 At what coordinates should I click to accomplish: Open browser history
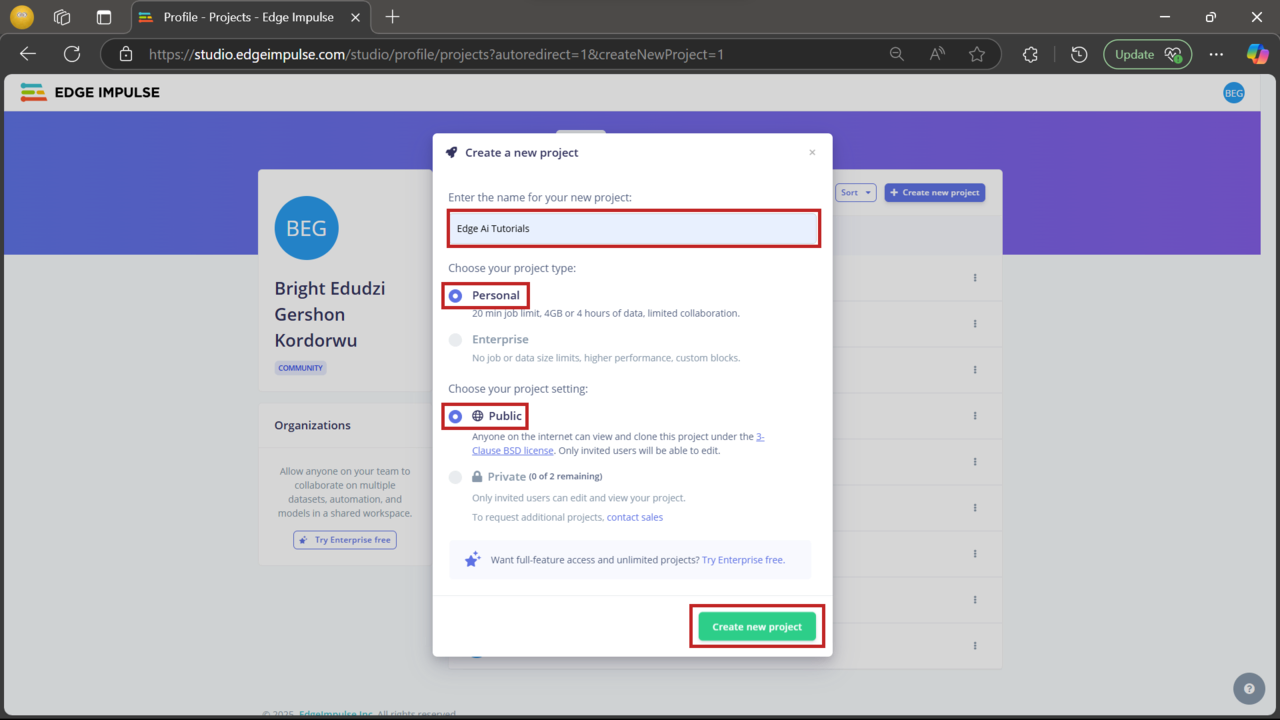click(x=1078, y=53)
